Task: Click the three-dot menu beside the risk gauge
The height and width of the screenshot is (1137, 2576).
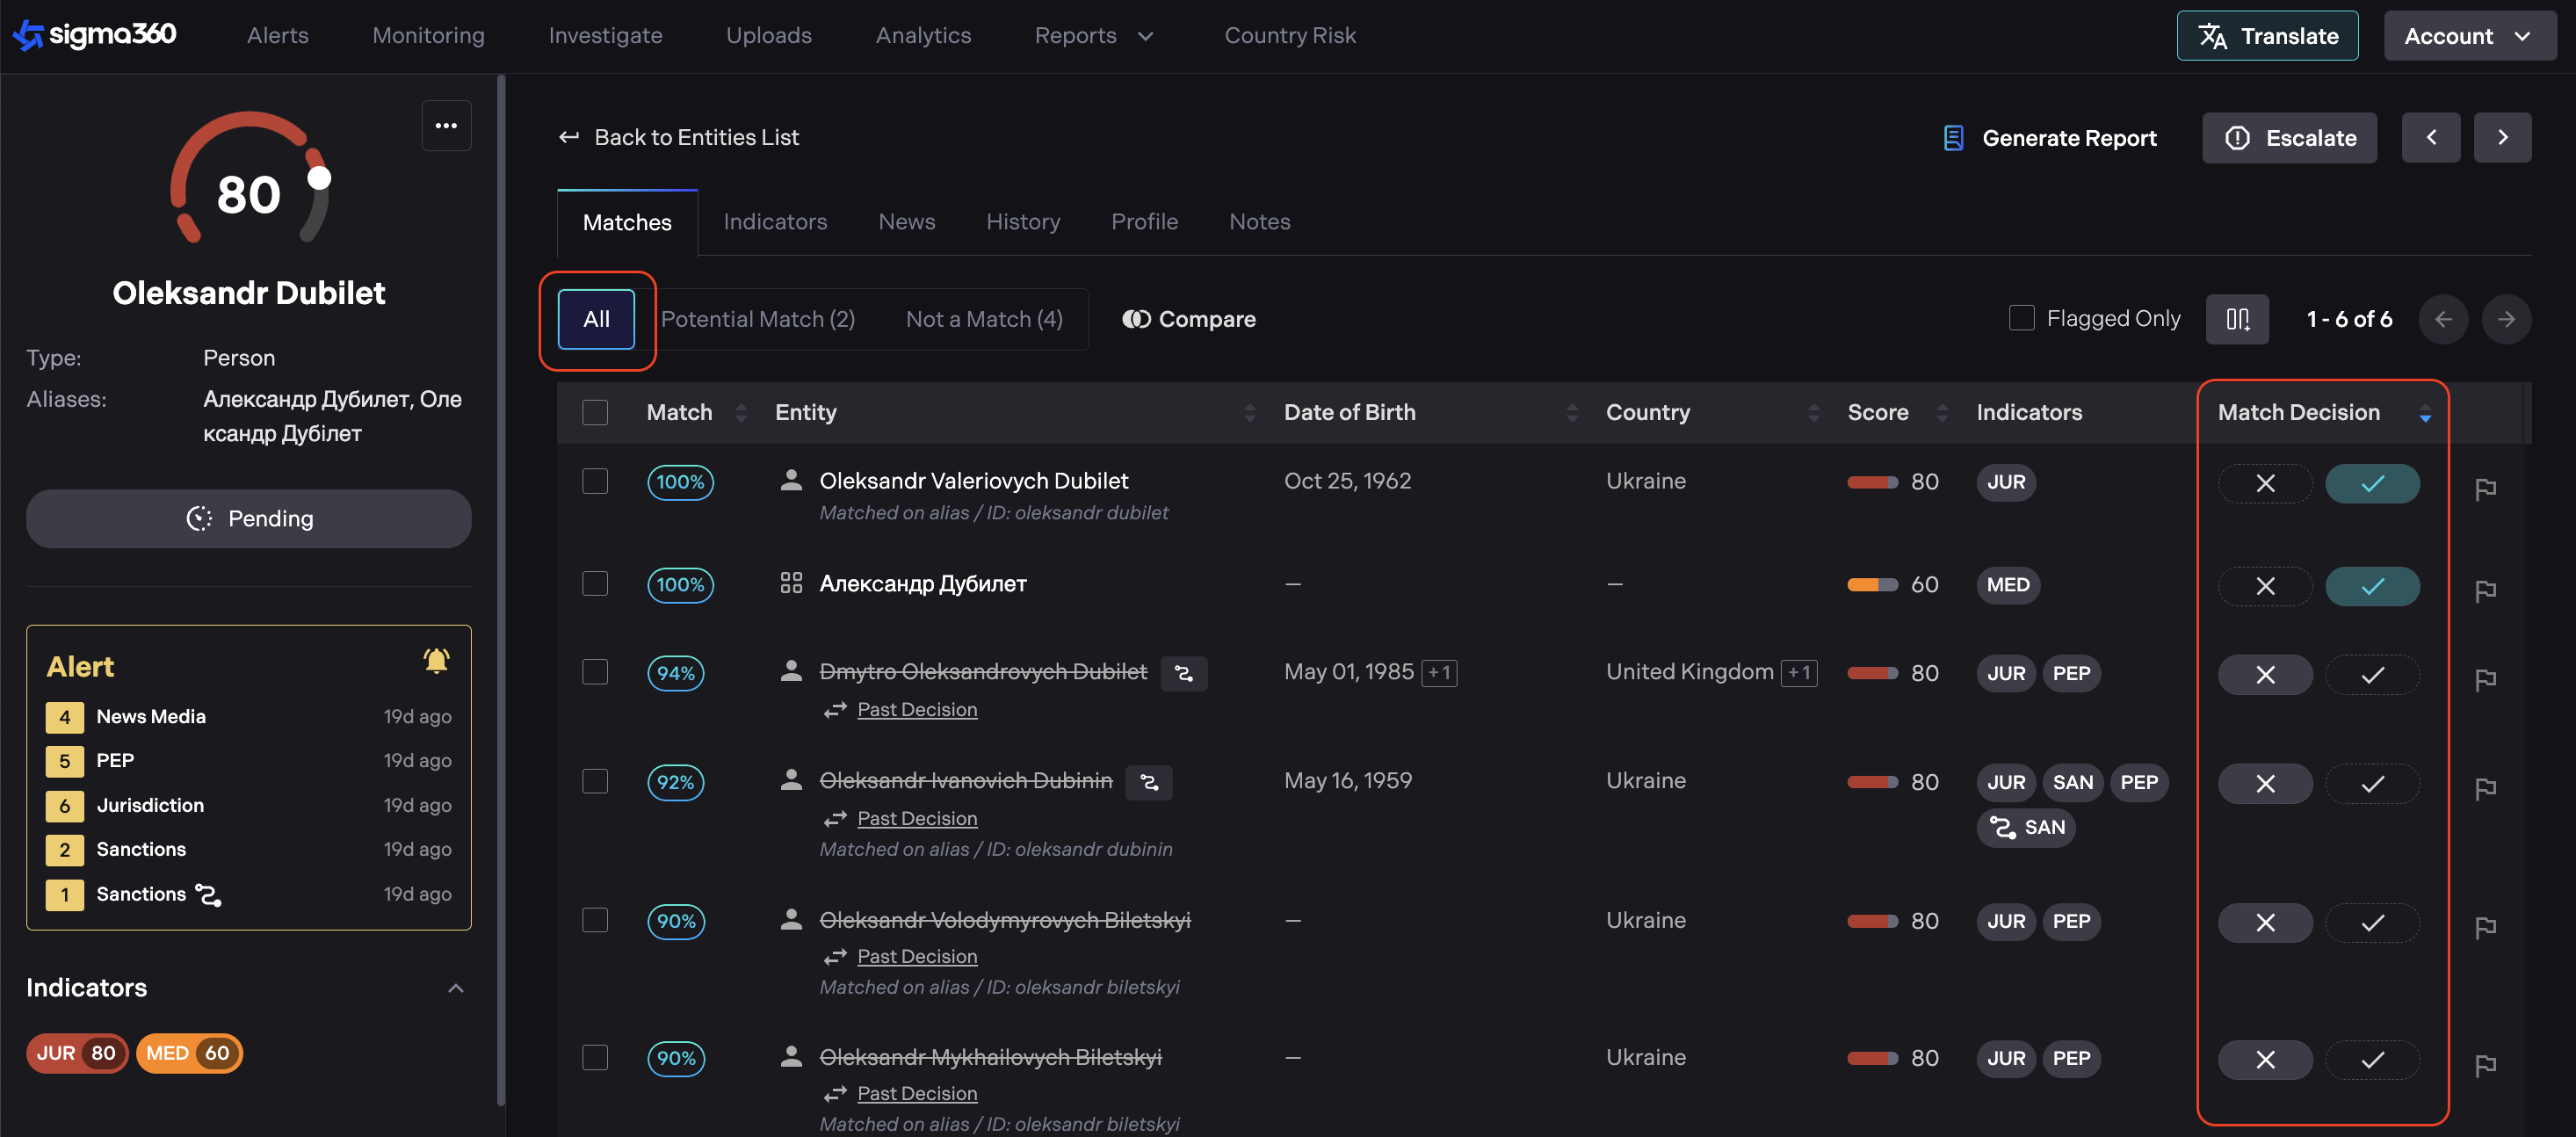Action: tap(446, 126)
